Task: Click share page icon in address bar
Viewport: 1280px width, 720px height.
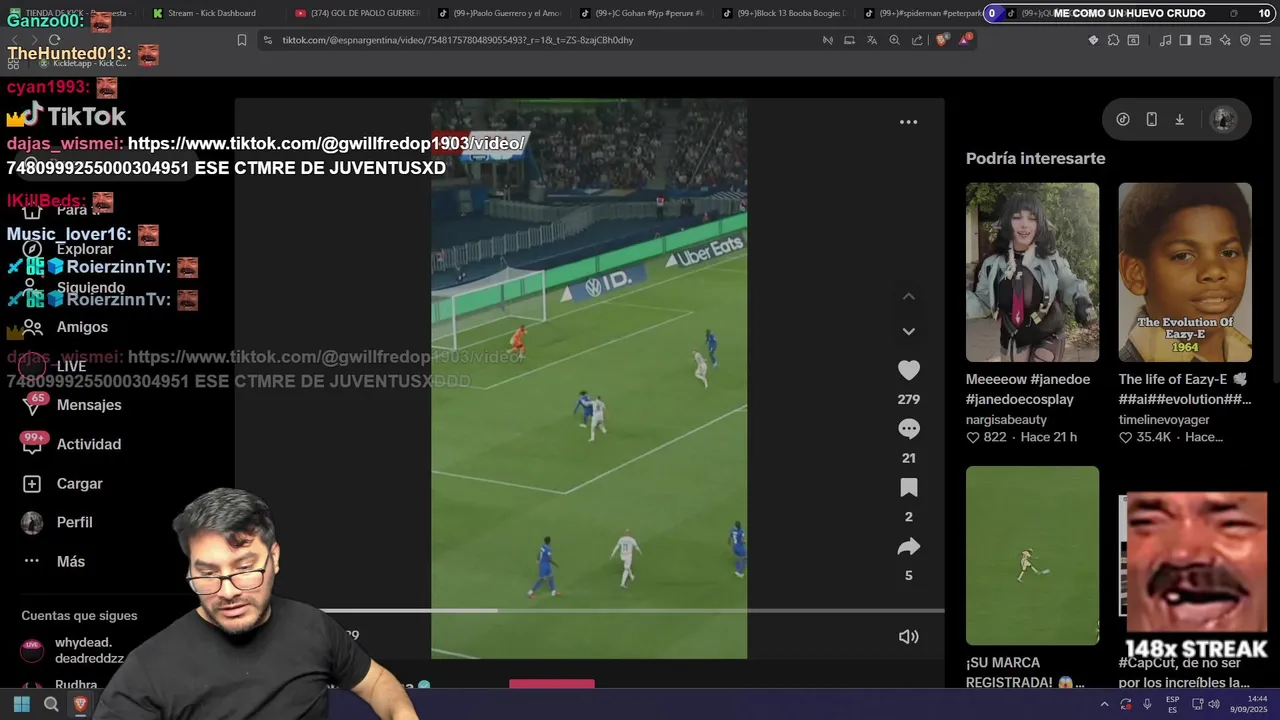Action: tap(917, 40)
